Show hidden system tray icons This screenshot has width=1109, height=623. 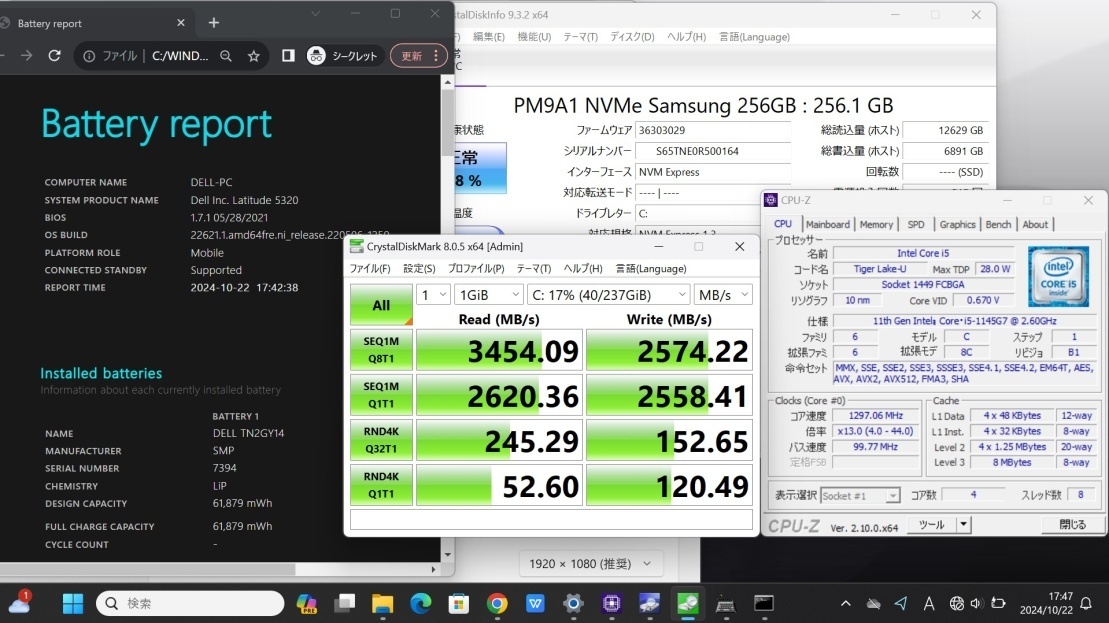tap(846, 603)
